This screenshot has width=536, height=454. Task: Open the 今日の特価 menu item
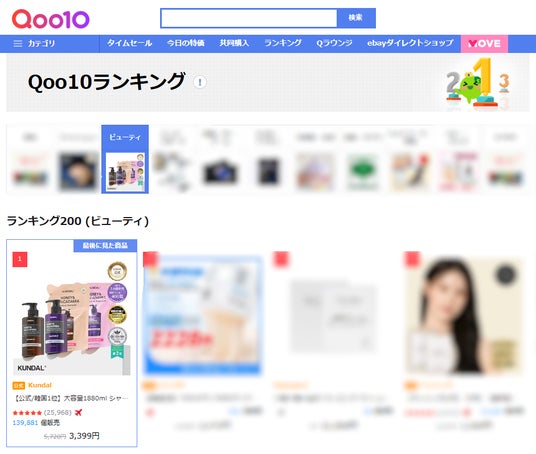186,43
